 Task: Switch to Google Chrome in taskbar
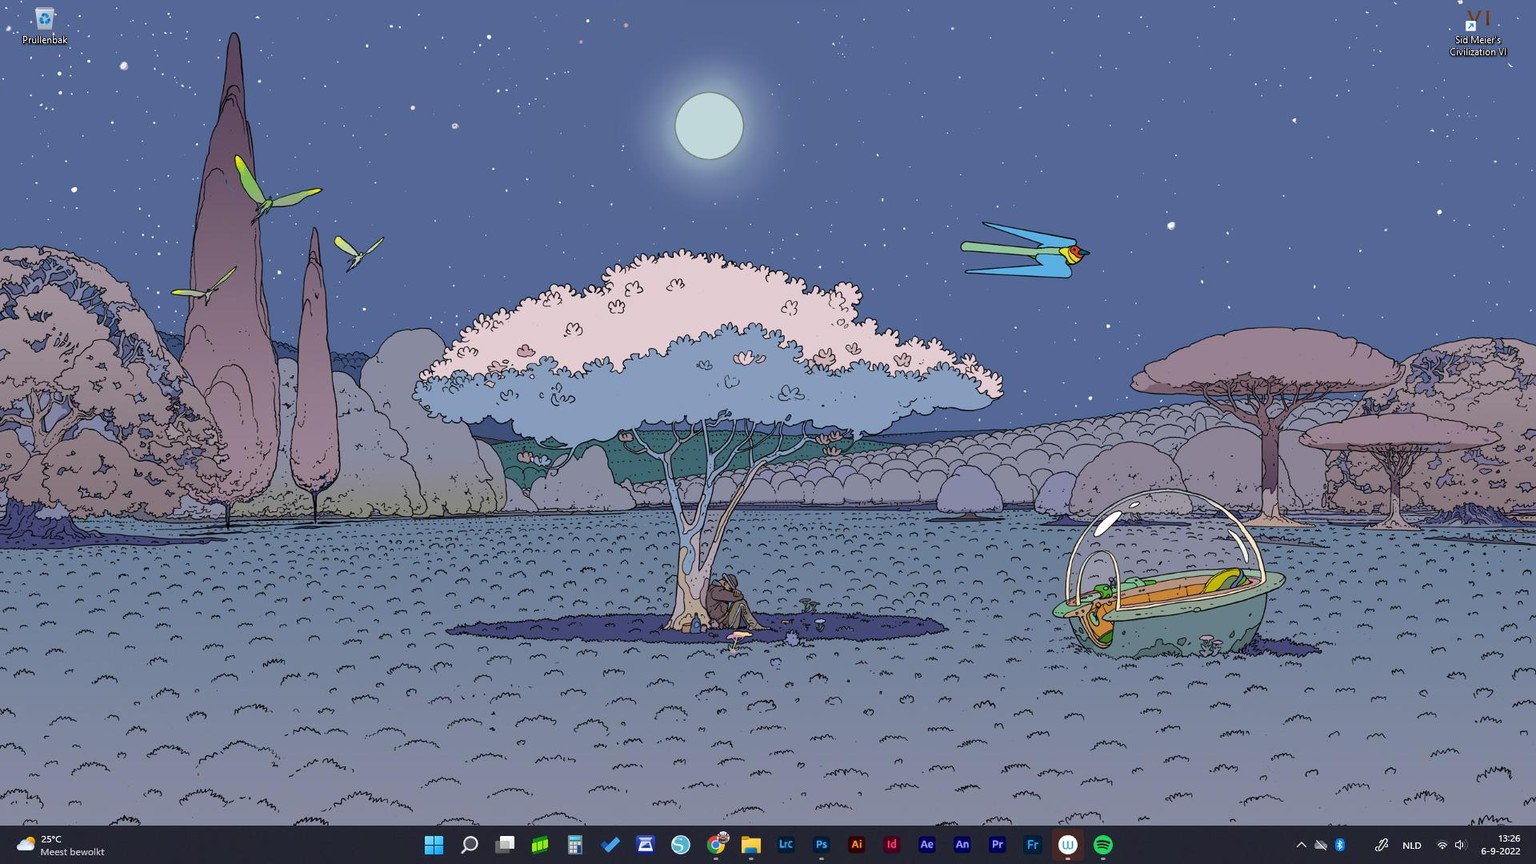[716, 845]
